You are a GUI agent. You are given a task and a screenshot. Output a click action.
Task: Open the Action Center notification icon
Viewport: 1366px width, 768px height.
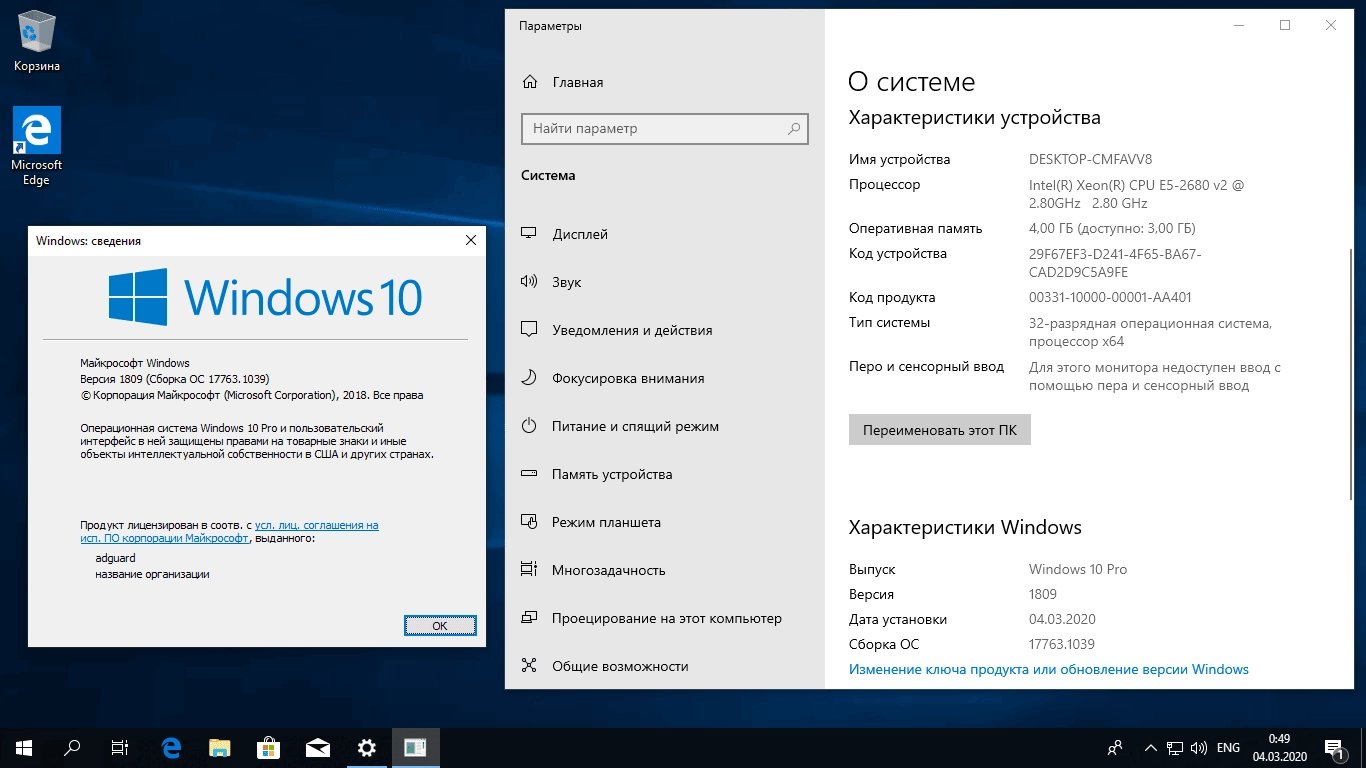(x=1334, y=748)
